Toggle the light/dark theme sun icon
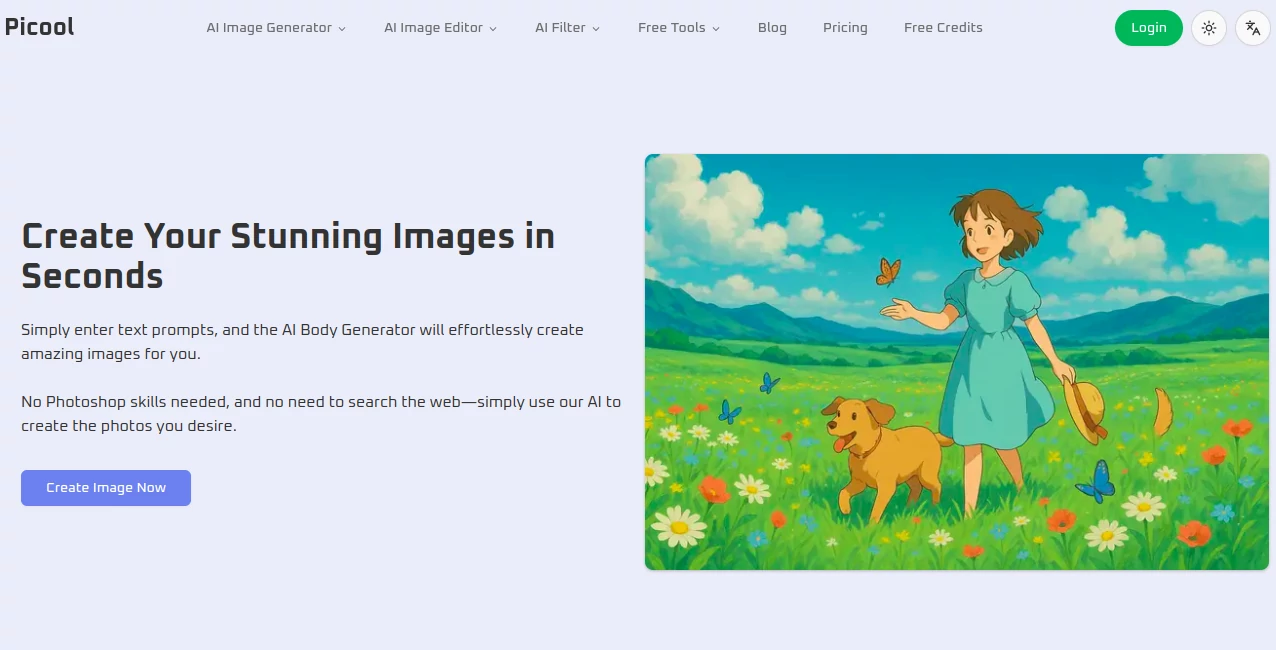The image size is (1276, 650). 1209,28
